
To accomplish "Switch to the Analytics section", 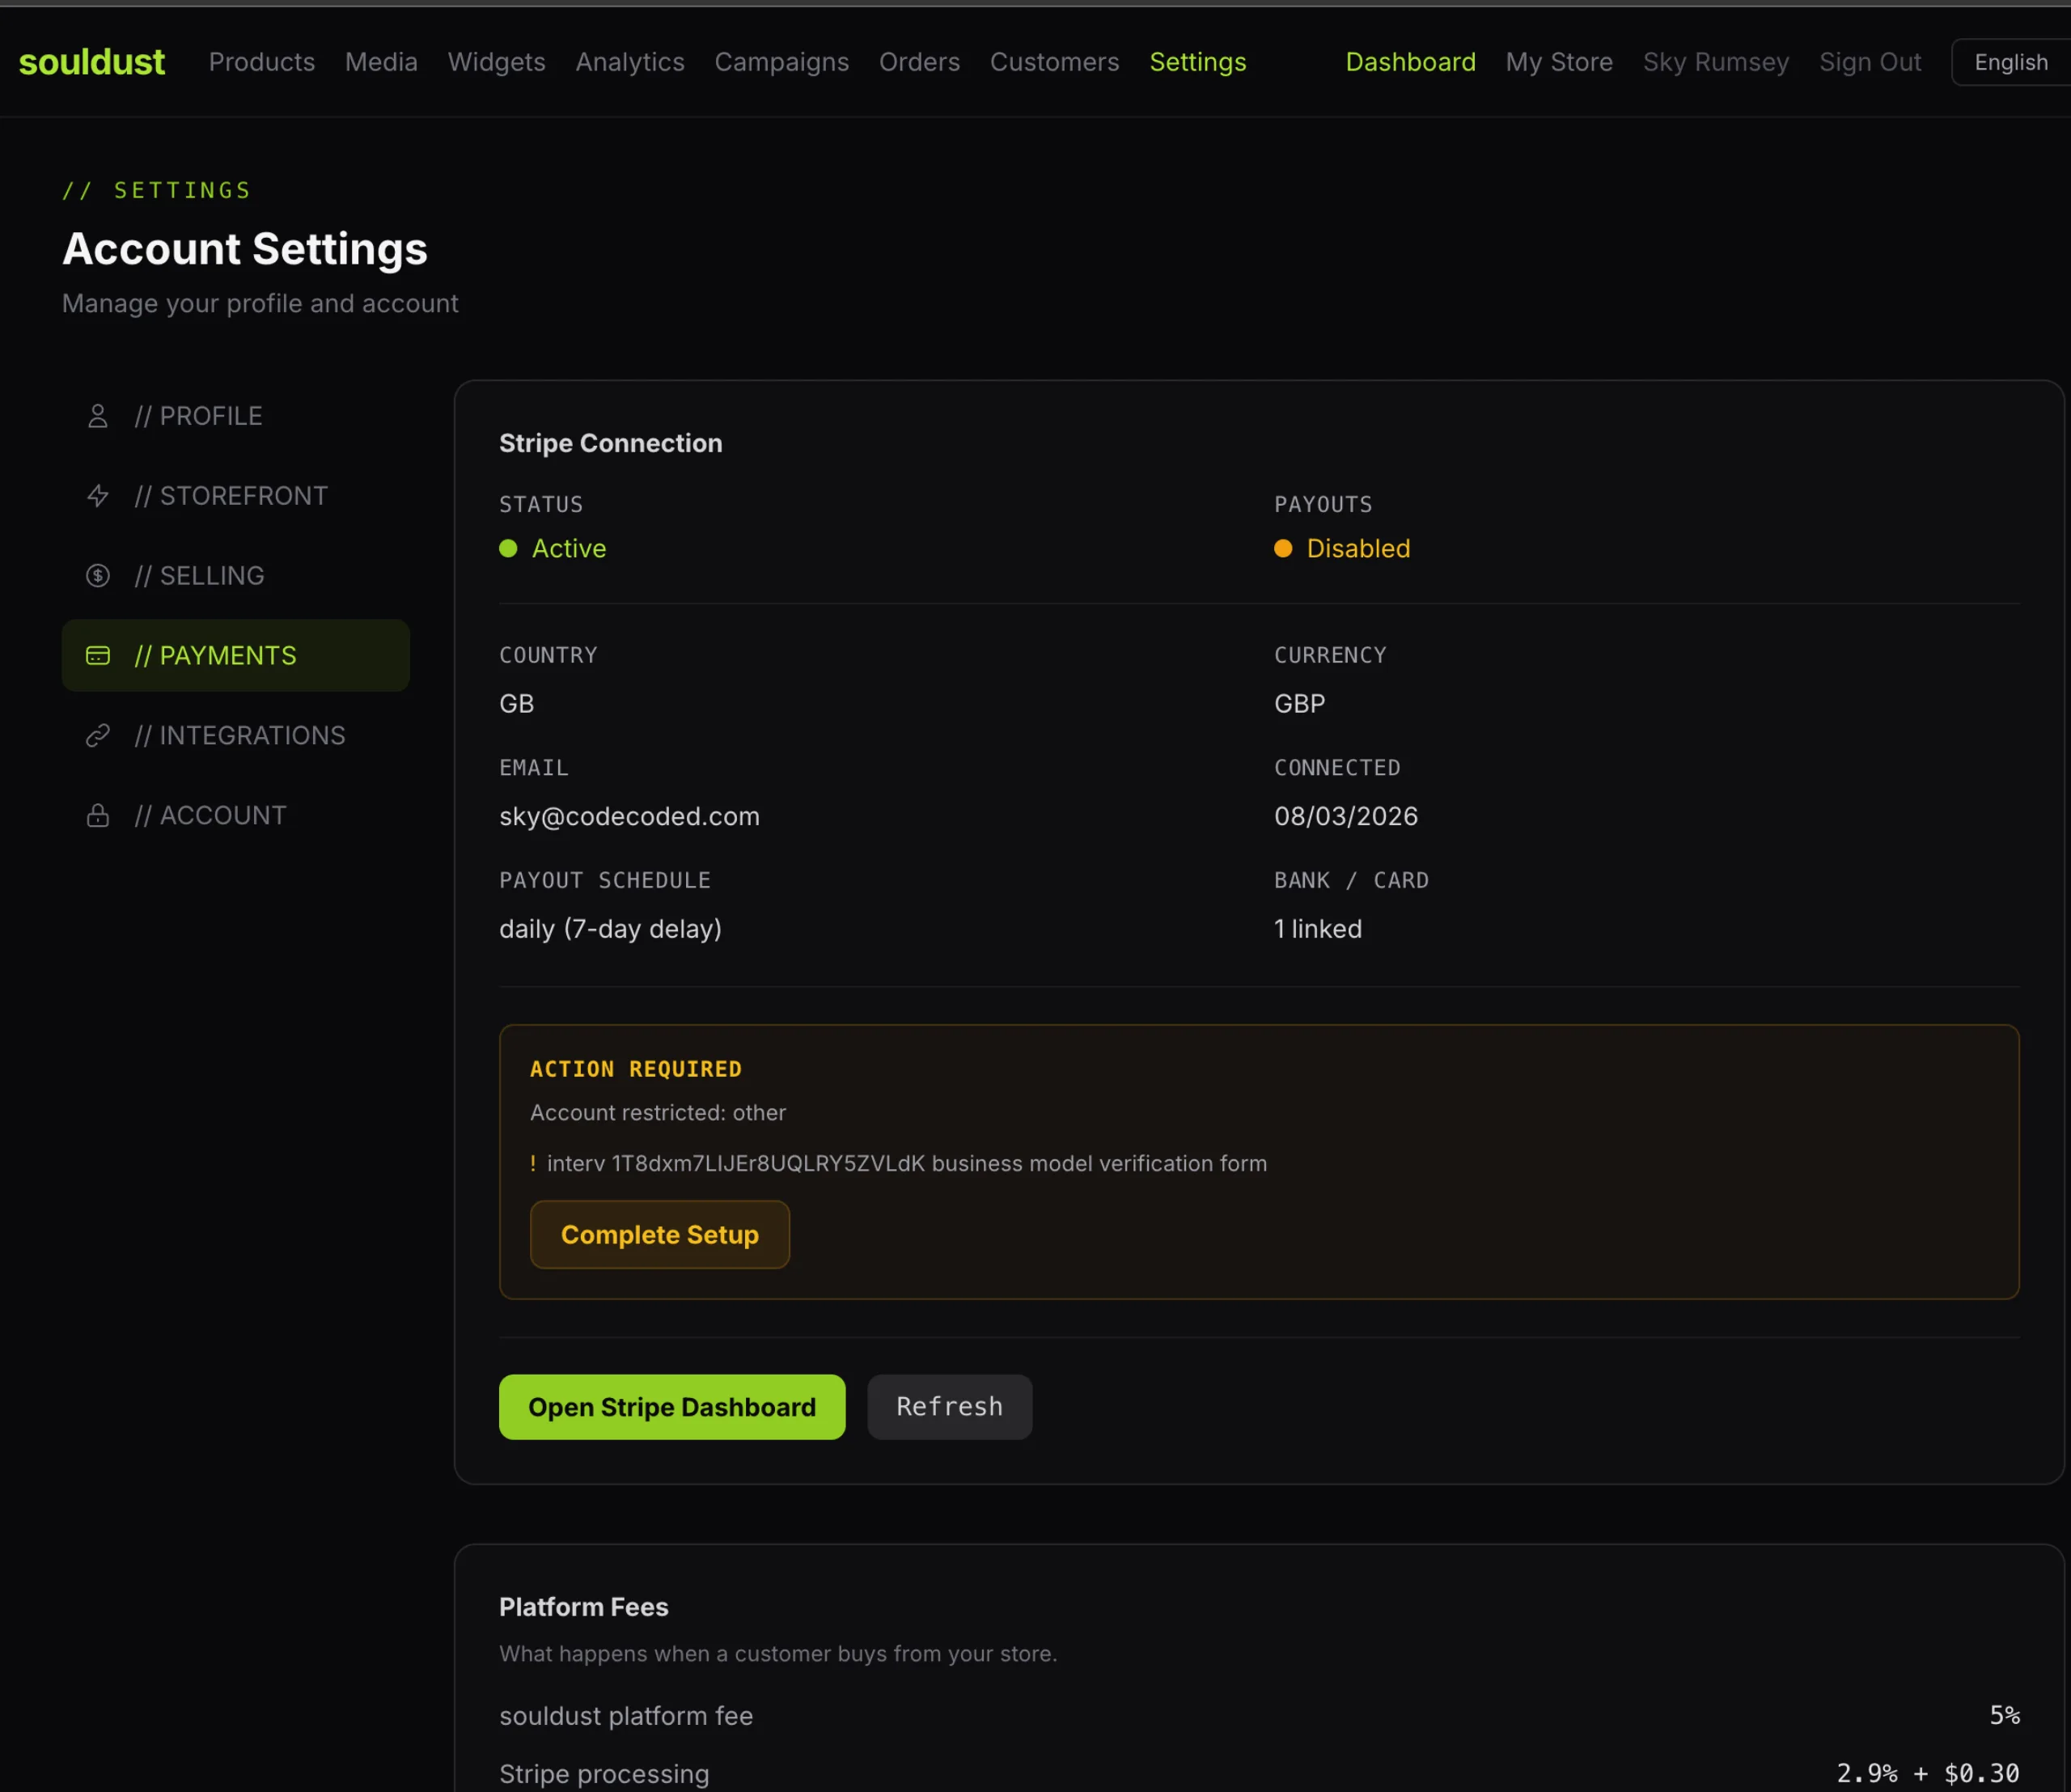I will click(x=629, y=61).
